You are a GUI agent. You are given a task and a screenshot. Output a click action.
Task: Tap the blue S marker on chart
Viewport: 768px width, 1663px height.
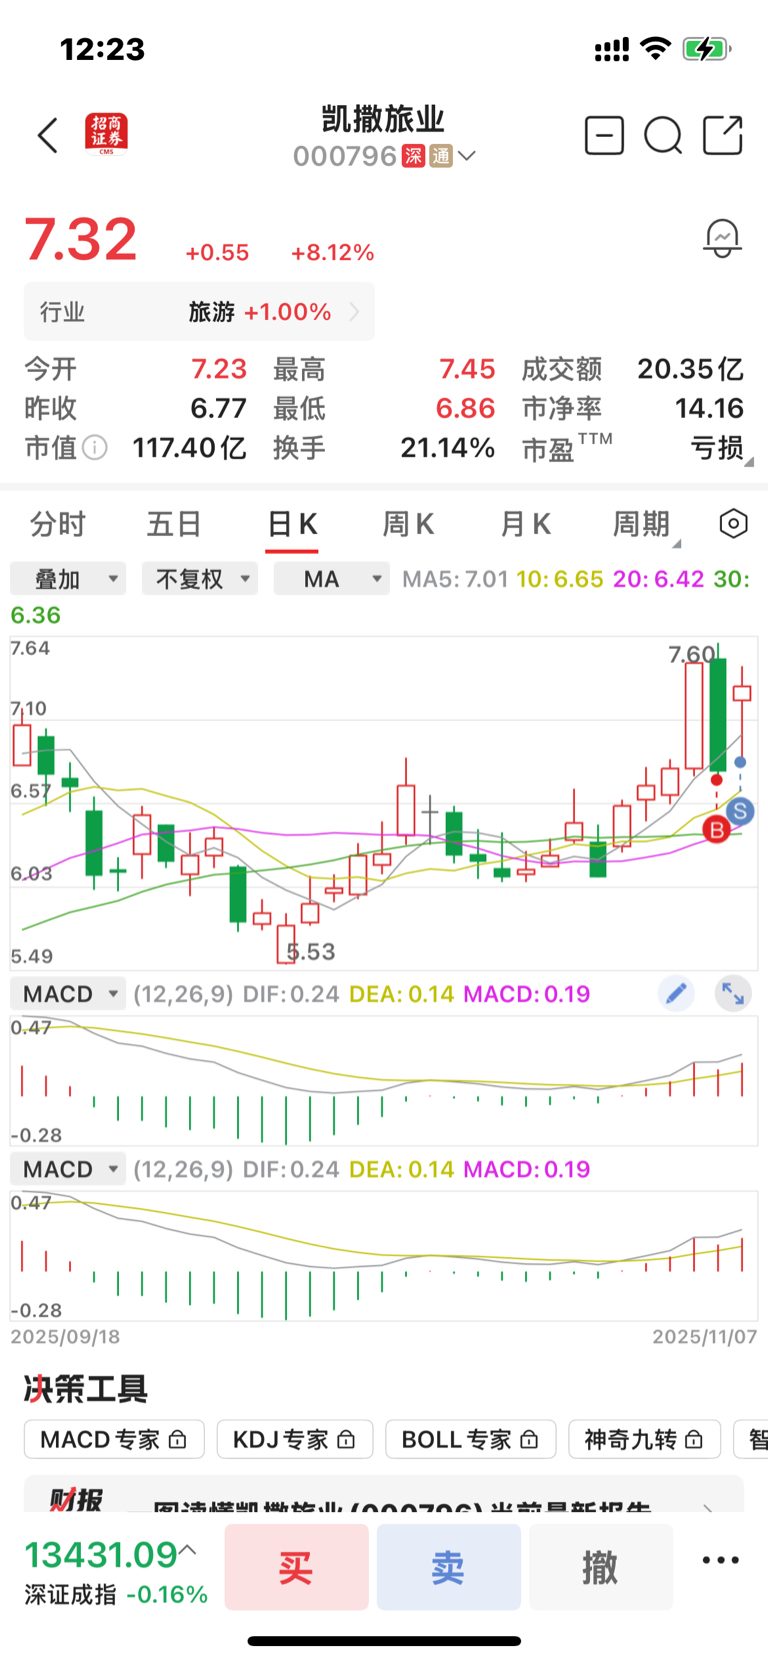[740, 811]
